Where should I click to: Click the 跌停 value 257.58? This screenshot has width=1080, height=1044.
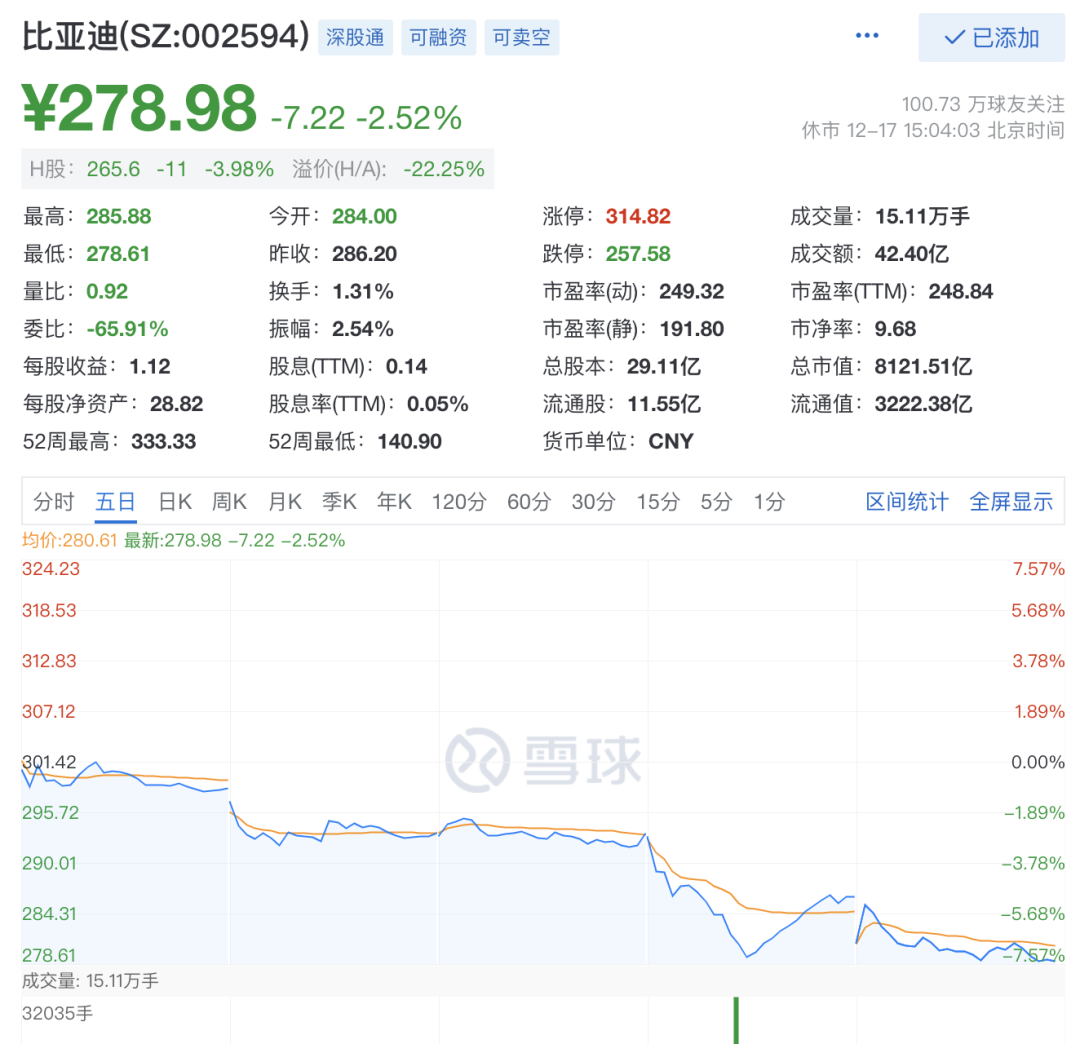638,254
